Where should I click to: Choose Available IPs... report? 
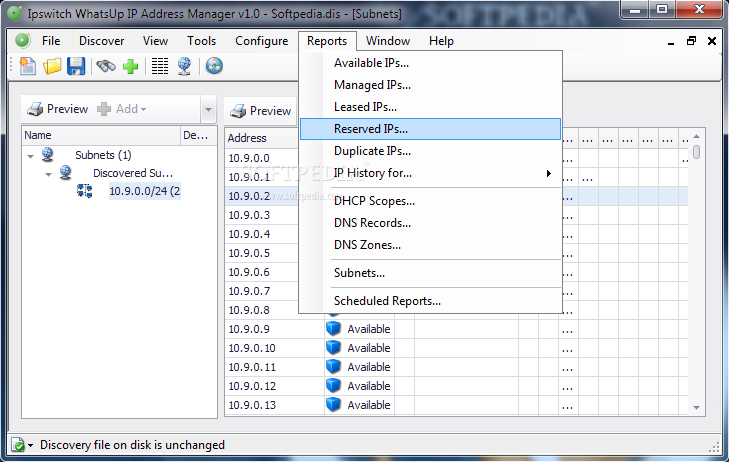(431, 63)
